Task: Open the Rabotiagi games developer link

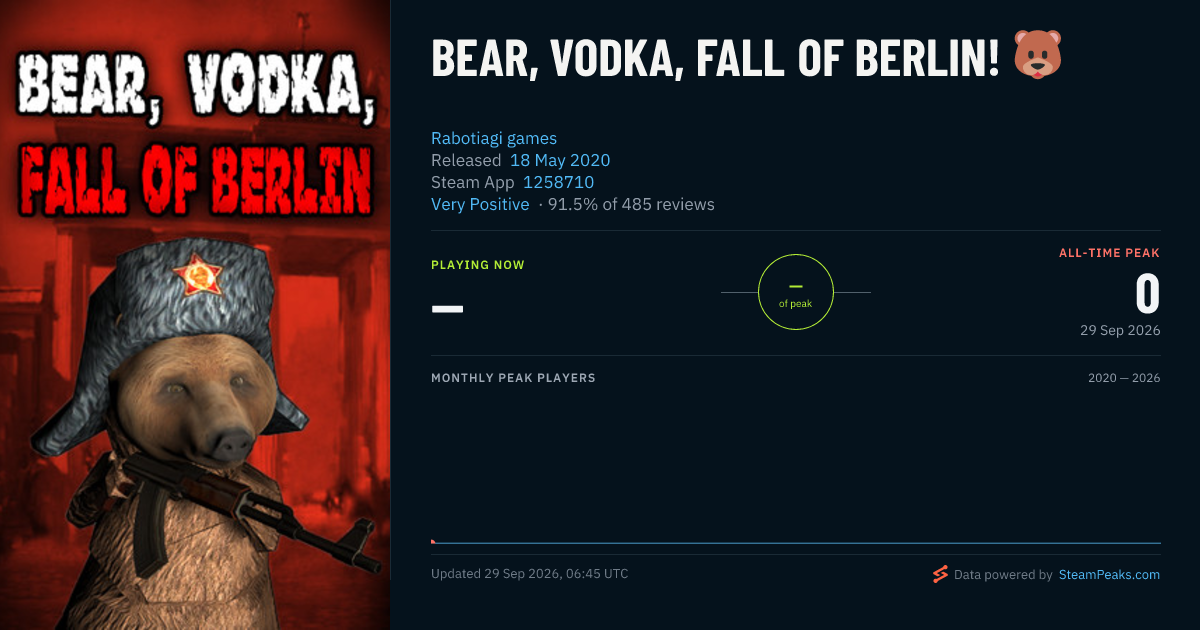Action: tap(494, 138)
